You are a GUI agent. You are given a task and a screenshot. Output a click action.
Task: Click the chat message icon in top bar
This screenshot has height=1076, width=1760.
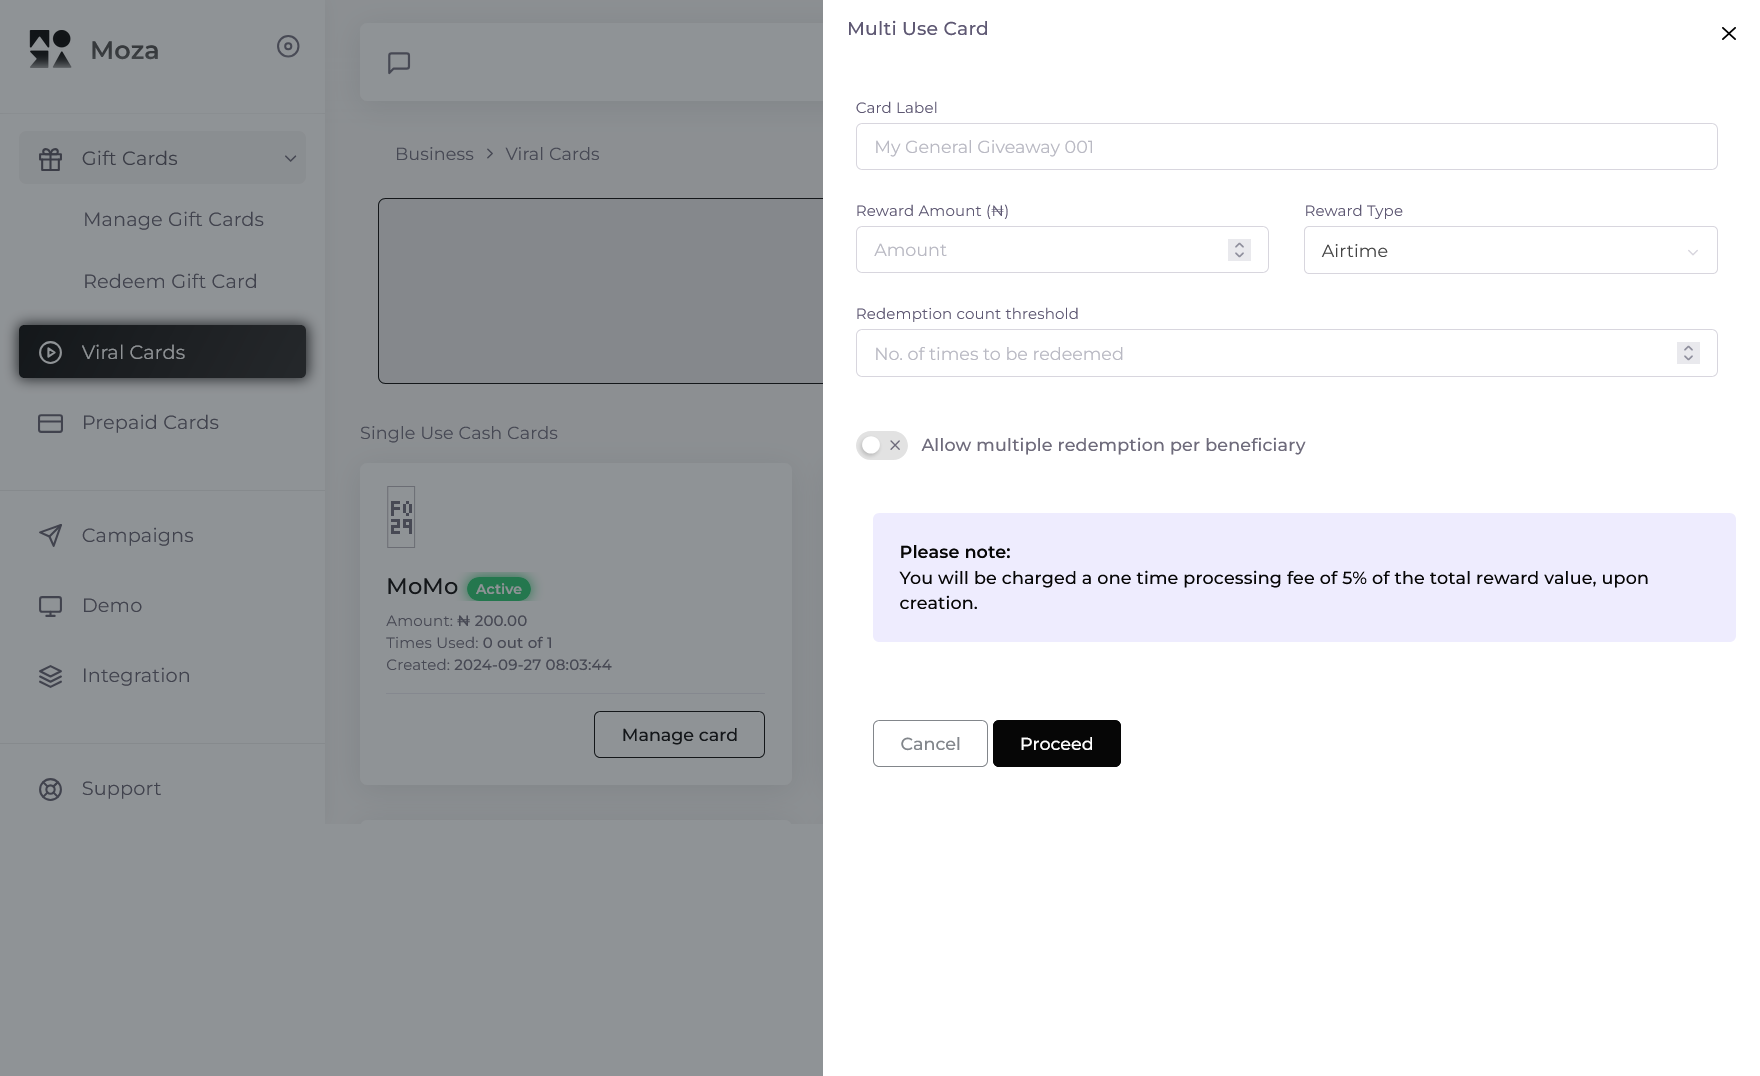(399, 63)
